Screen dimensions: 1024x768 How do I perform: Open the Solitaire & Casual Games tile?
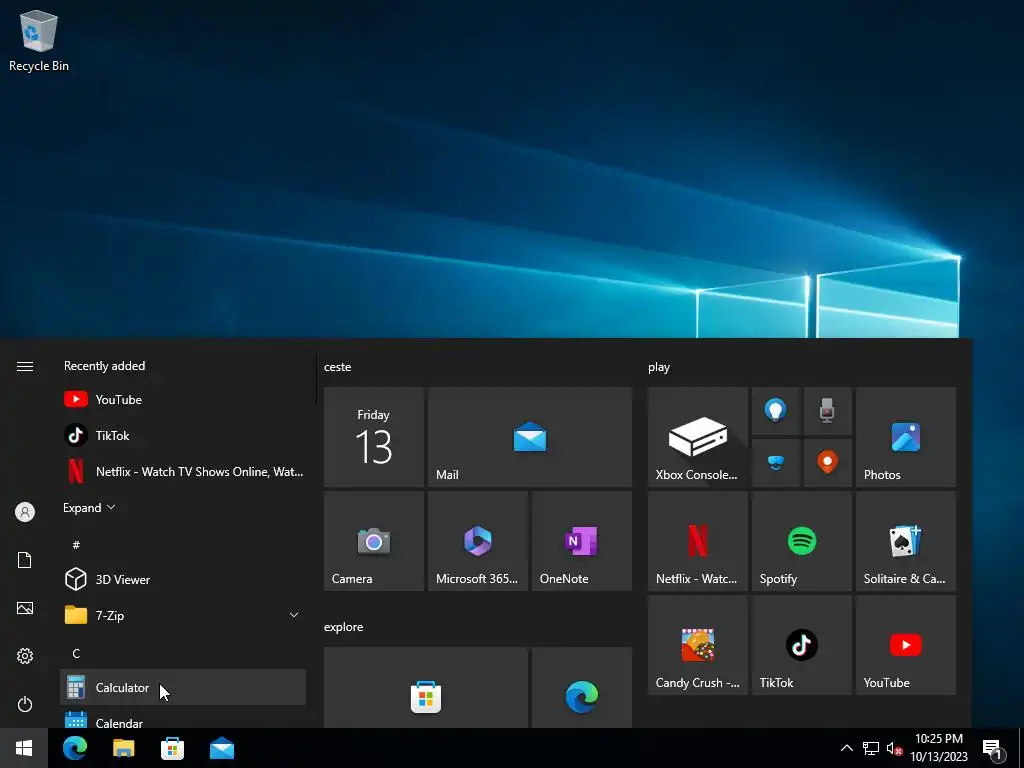tap(906, 541)
